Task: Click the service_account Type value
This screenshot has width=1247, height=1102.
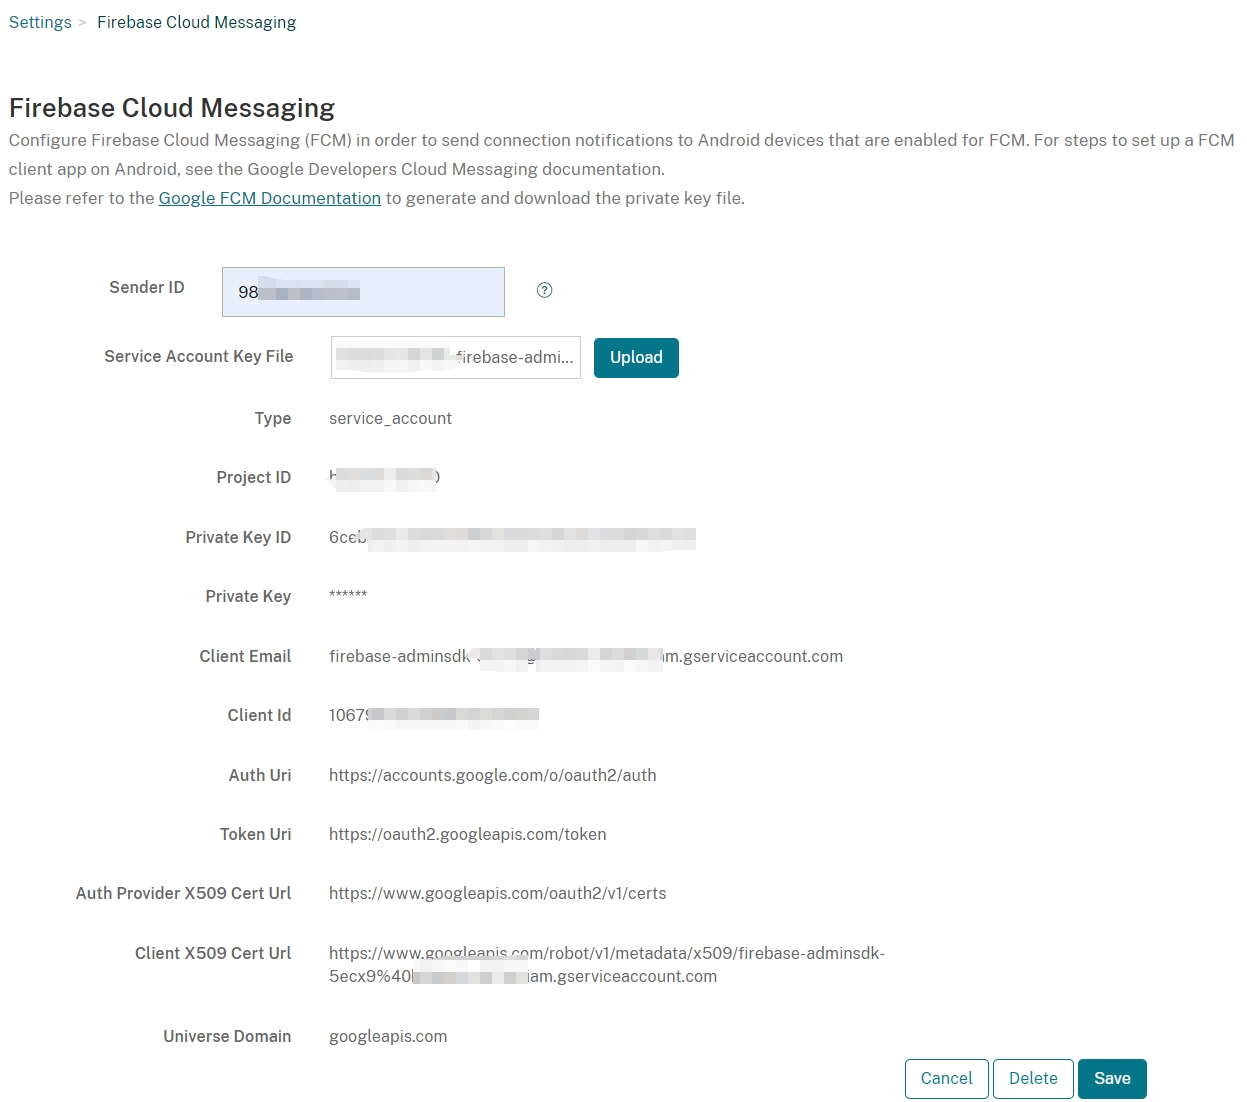Action: coord(390,418)
